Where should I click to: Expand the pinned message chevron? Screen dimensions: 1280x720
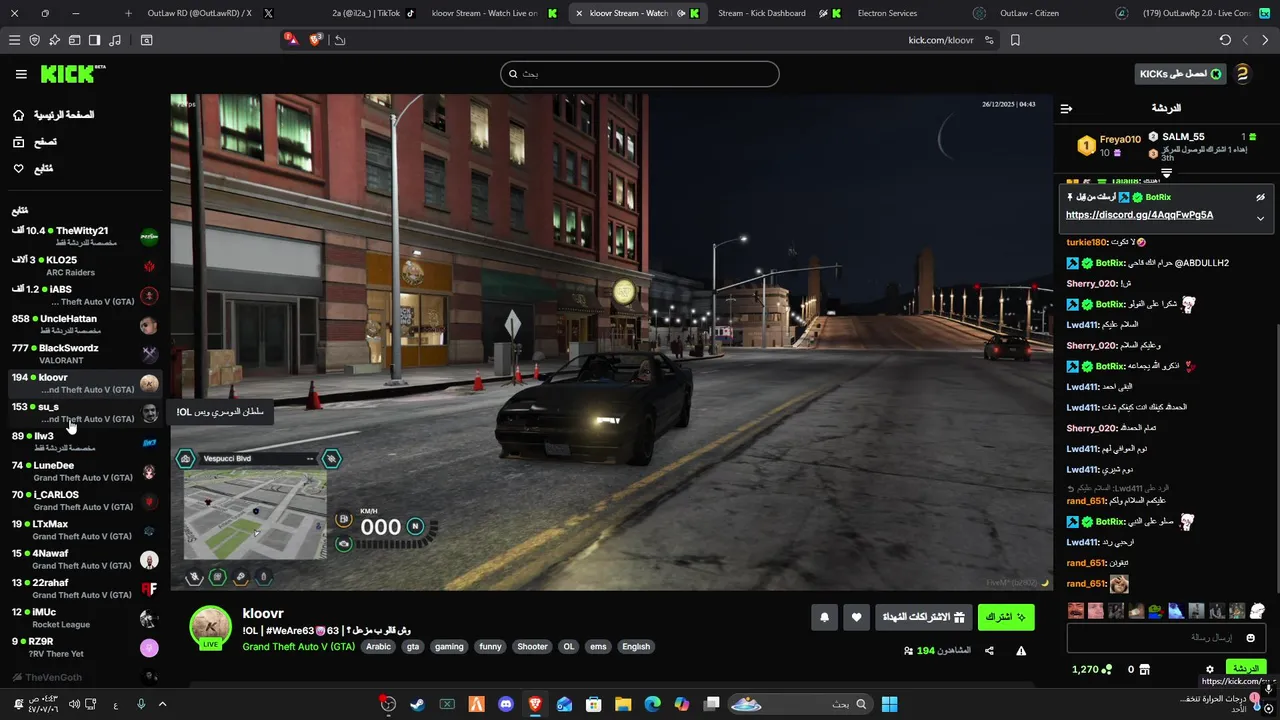(1260, 218)
